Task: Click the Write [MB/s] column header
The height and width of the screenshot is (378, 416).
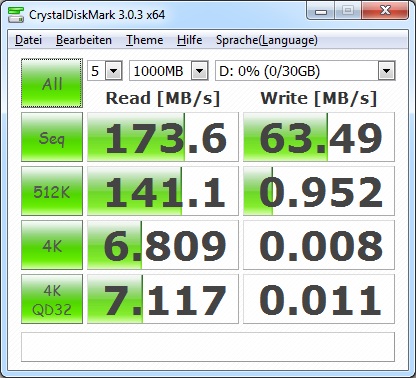Action: pos(319,99)
